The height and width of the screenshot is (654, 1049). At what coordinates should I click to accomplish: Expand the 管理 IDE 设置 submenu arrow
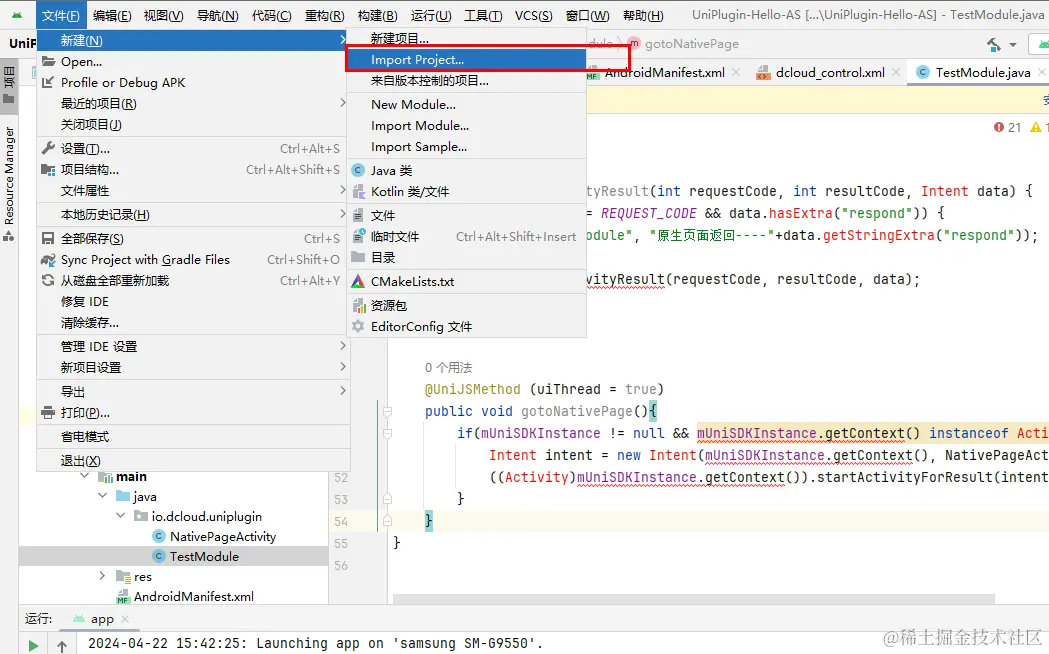click(342, 346)
